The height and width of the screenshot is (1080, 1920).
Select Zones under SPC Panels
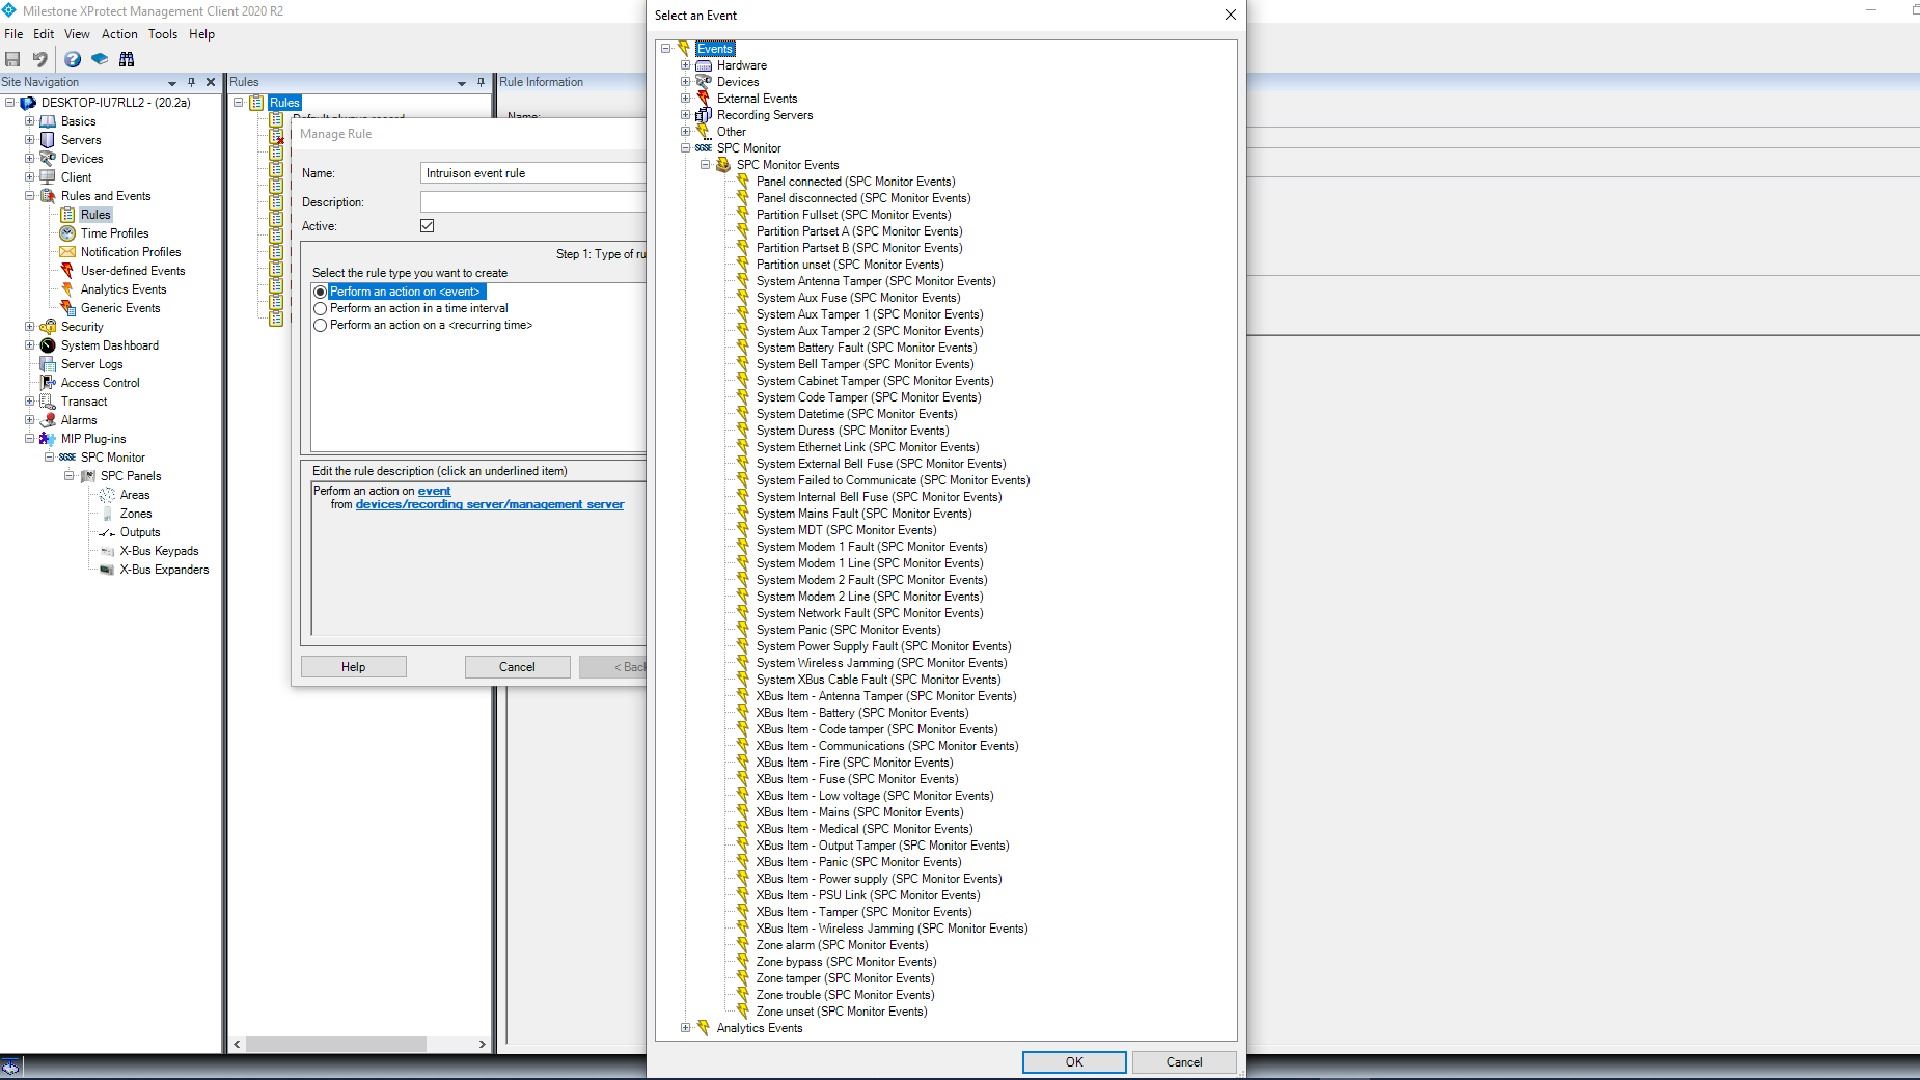pyautogui.click(x=136, y=513)
